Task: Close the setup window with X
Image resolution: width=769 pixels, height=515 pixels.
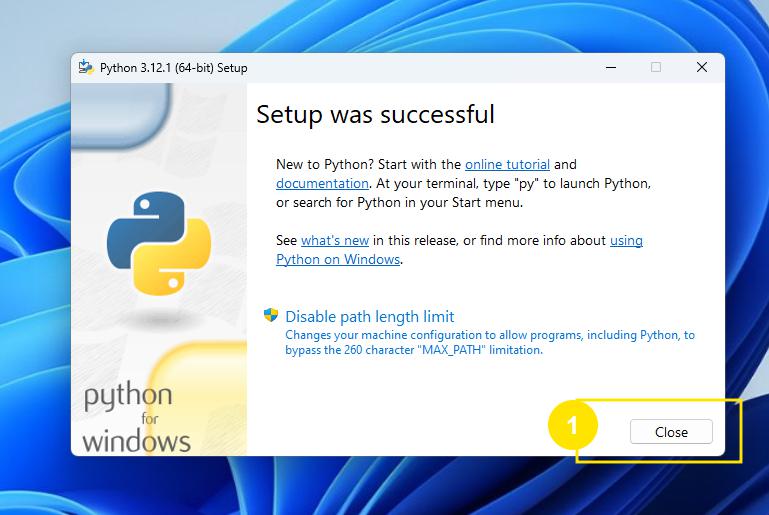Action: (x=702, y=67)
